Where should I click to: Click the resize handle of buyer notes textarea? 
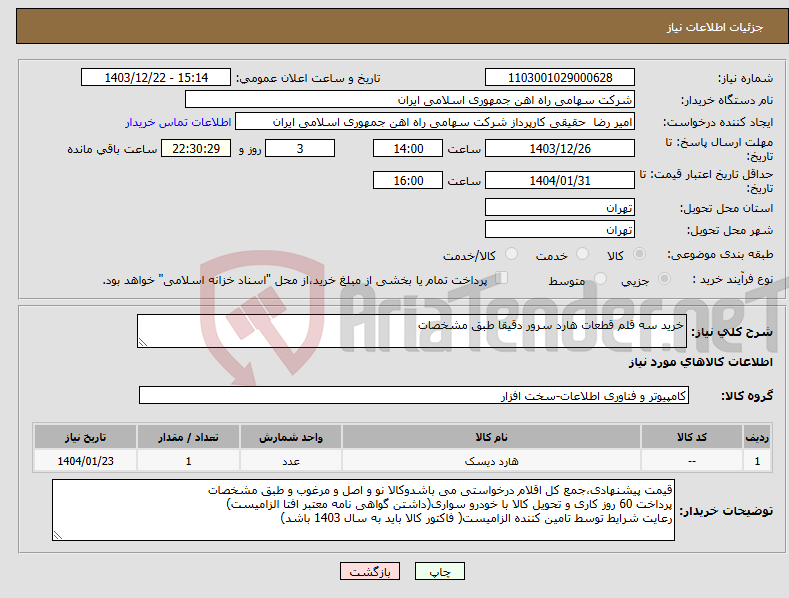tap(58, 536)
